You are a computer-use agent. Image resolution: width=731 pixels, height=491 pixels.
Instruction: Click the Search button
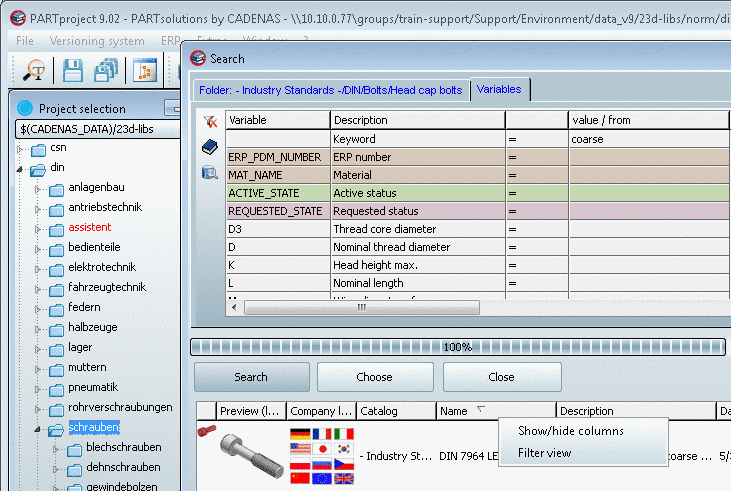point(252,377)
